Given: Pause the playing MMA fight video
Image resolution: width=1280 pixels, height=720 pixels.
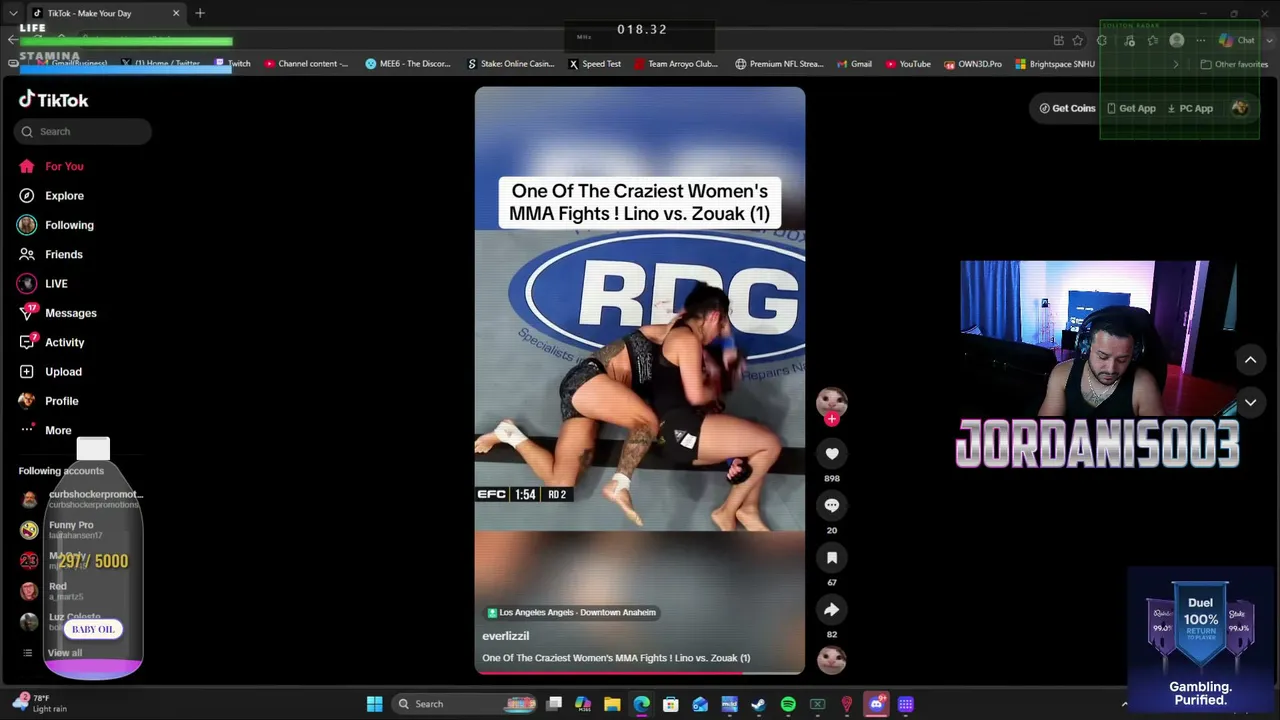Looking at the screenshot, I should pyautogui.click(x=640, y=380).
